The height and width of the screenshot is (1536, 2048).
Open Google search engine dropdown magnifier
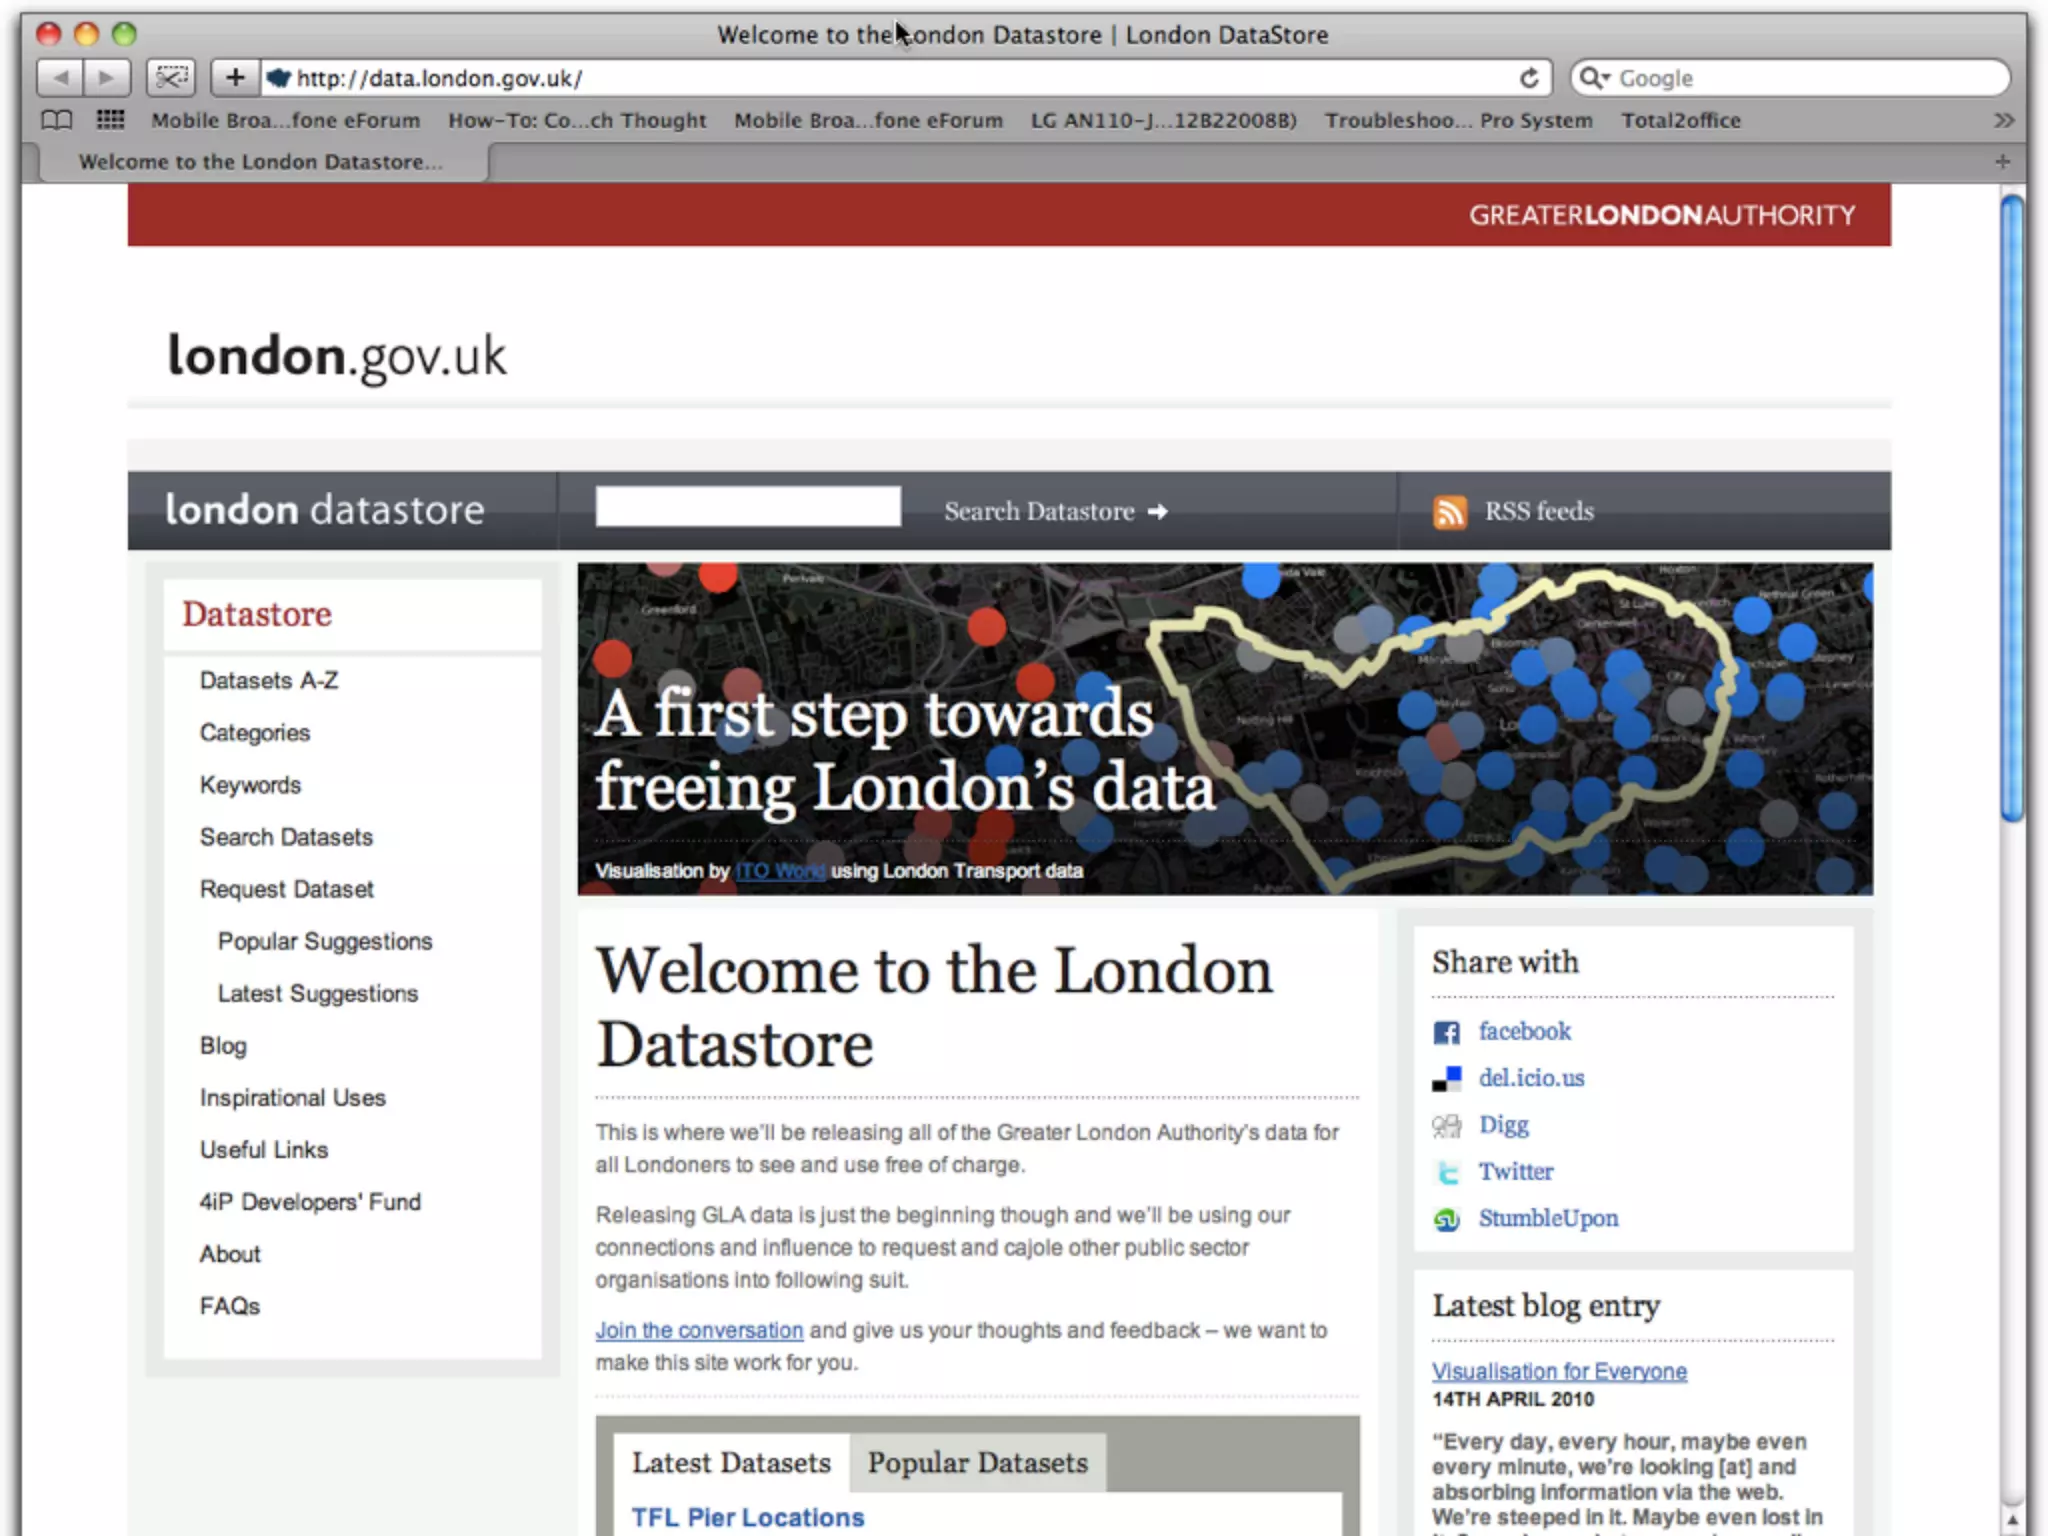coord(1594,78)
